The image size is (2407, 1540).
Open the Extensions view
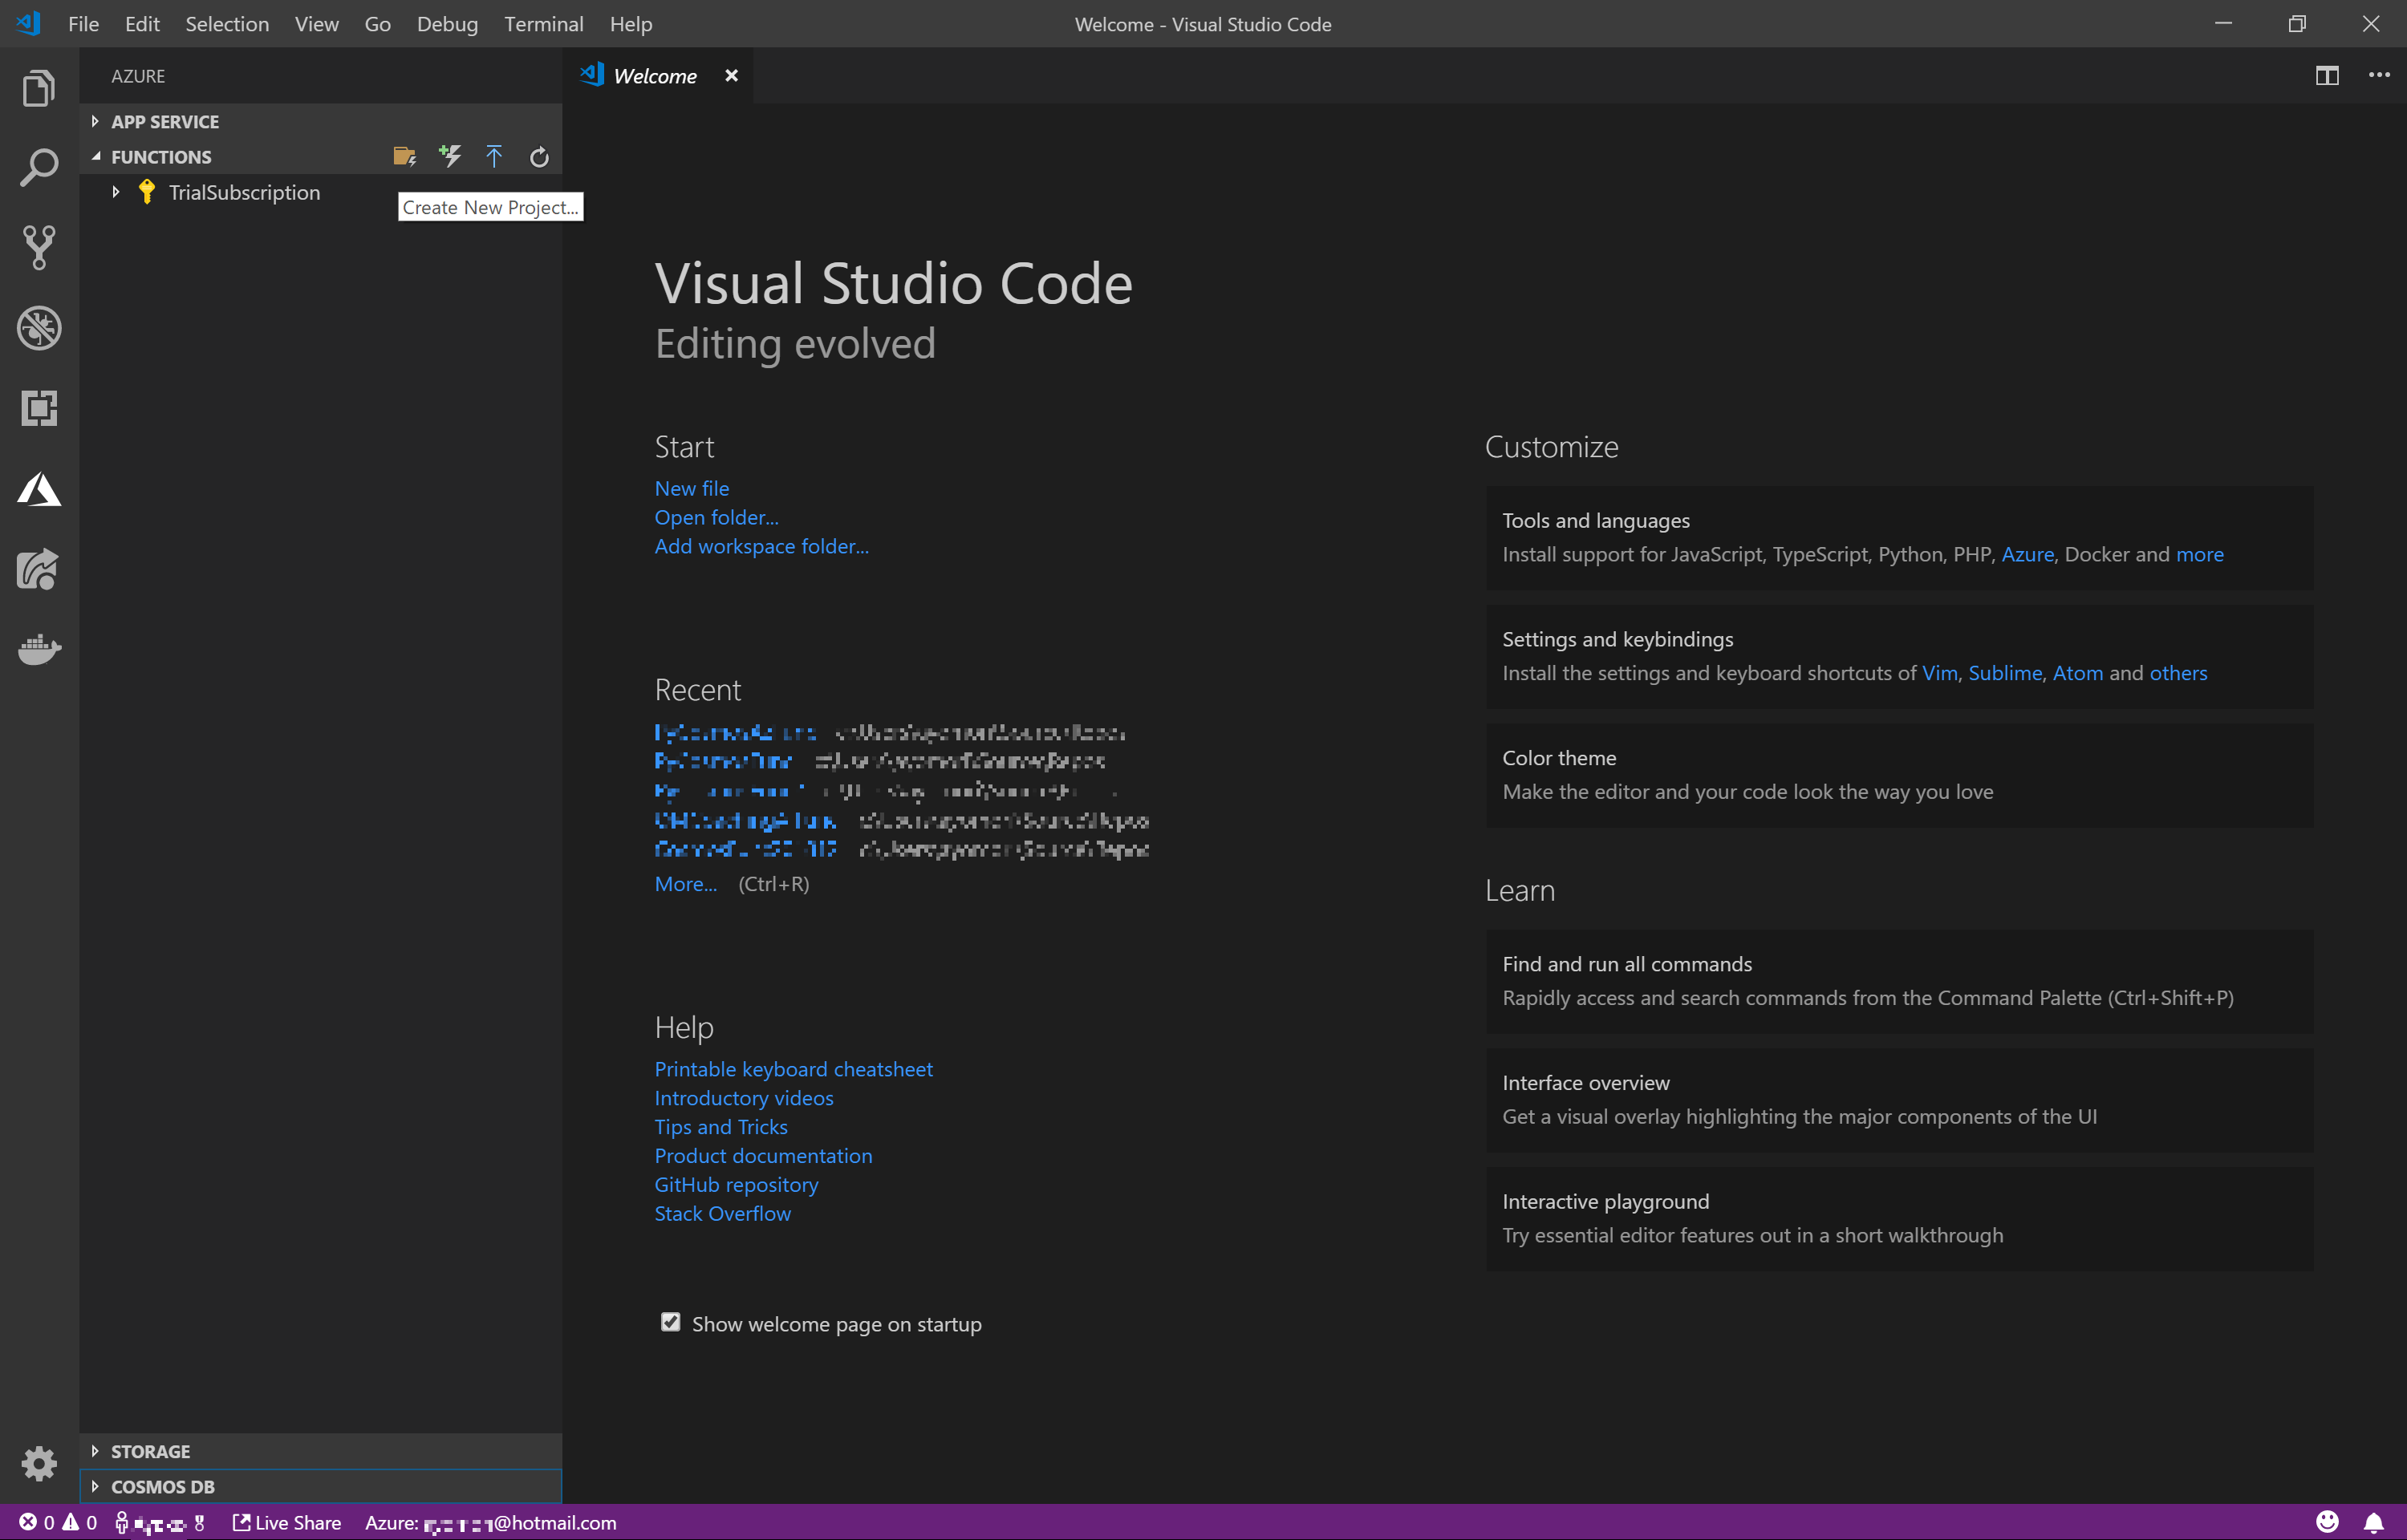pyautogui.click(x=39, y=408)
